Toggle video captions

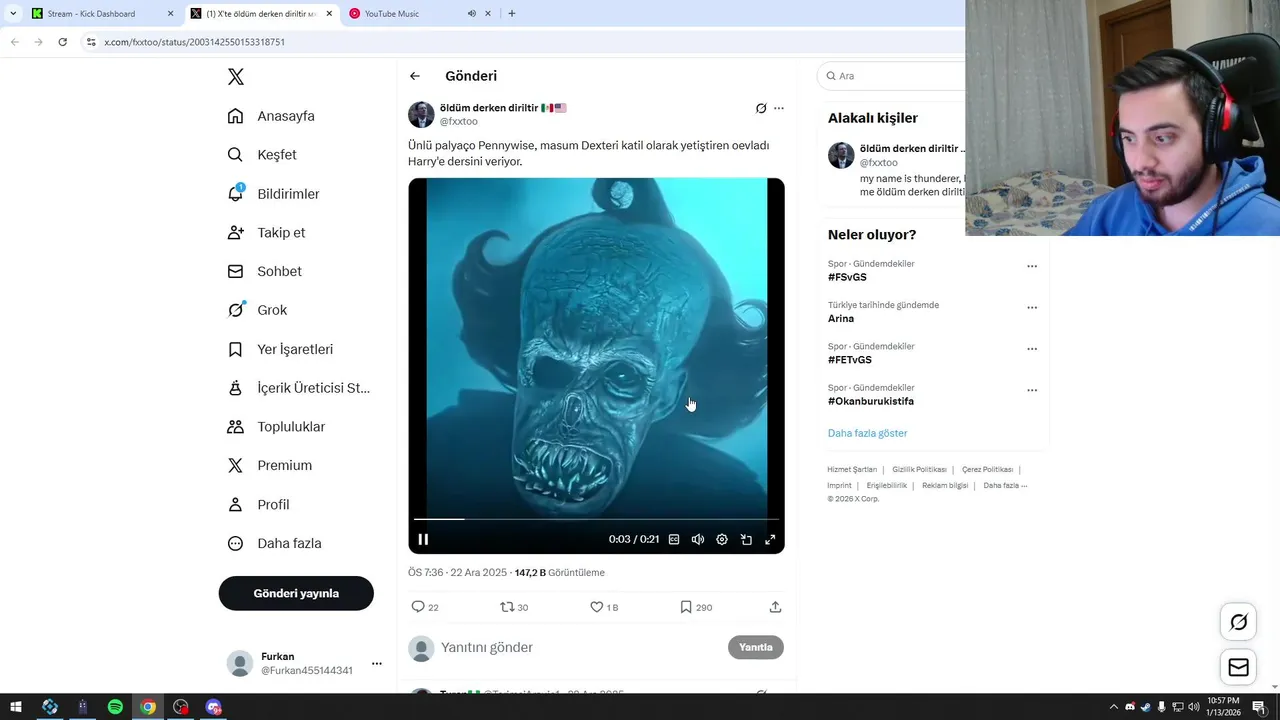(x=674, y=539)
